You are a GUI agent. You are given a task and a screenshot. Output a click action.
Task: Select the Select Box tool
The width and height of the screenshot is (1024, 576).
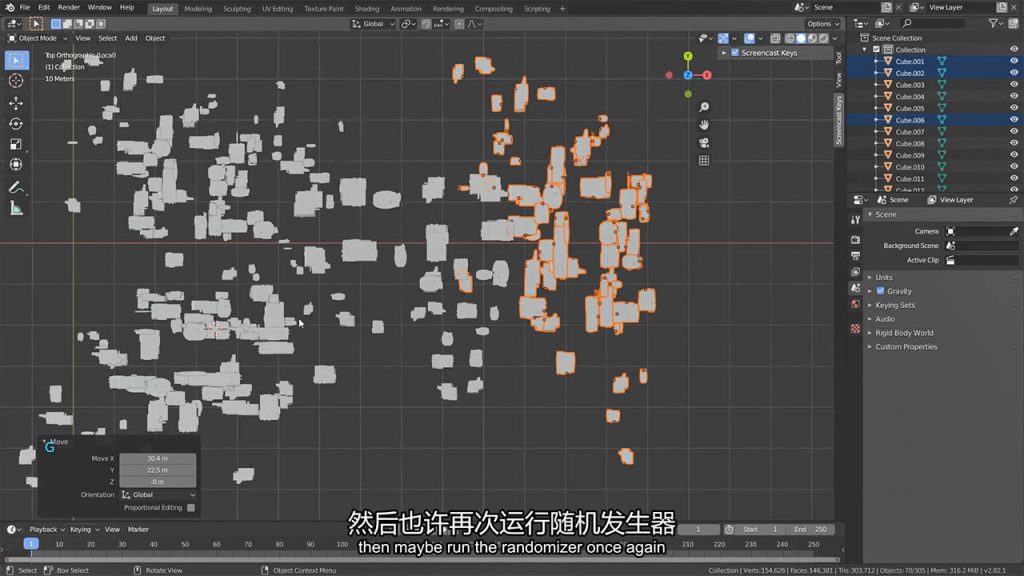point(16,60)
